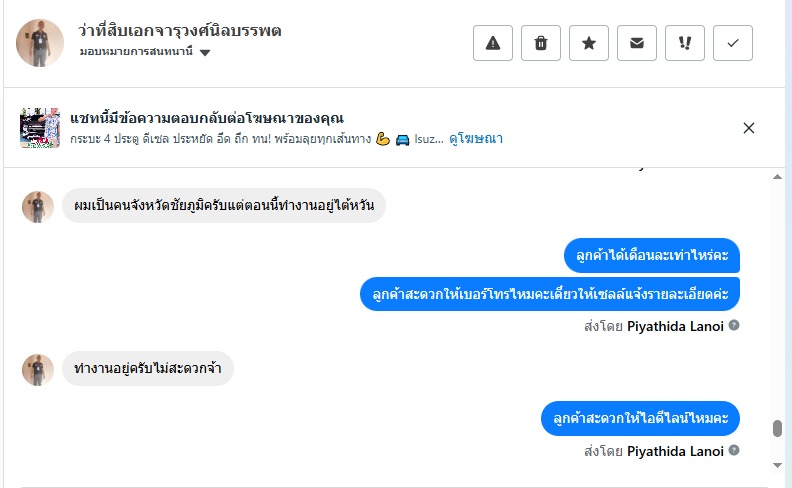The height and width of the screenshot is (488, 792).
Task: Open the ad thumbnail image
Action: tap(40, 128)
